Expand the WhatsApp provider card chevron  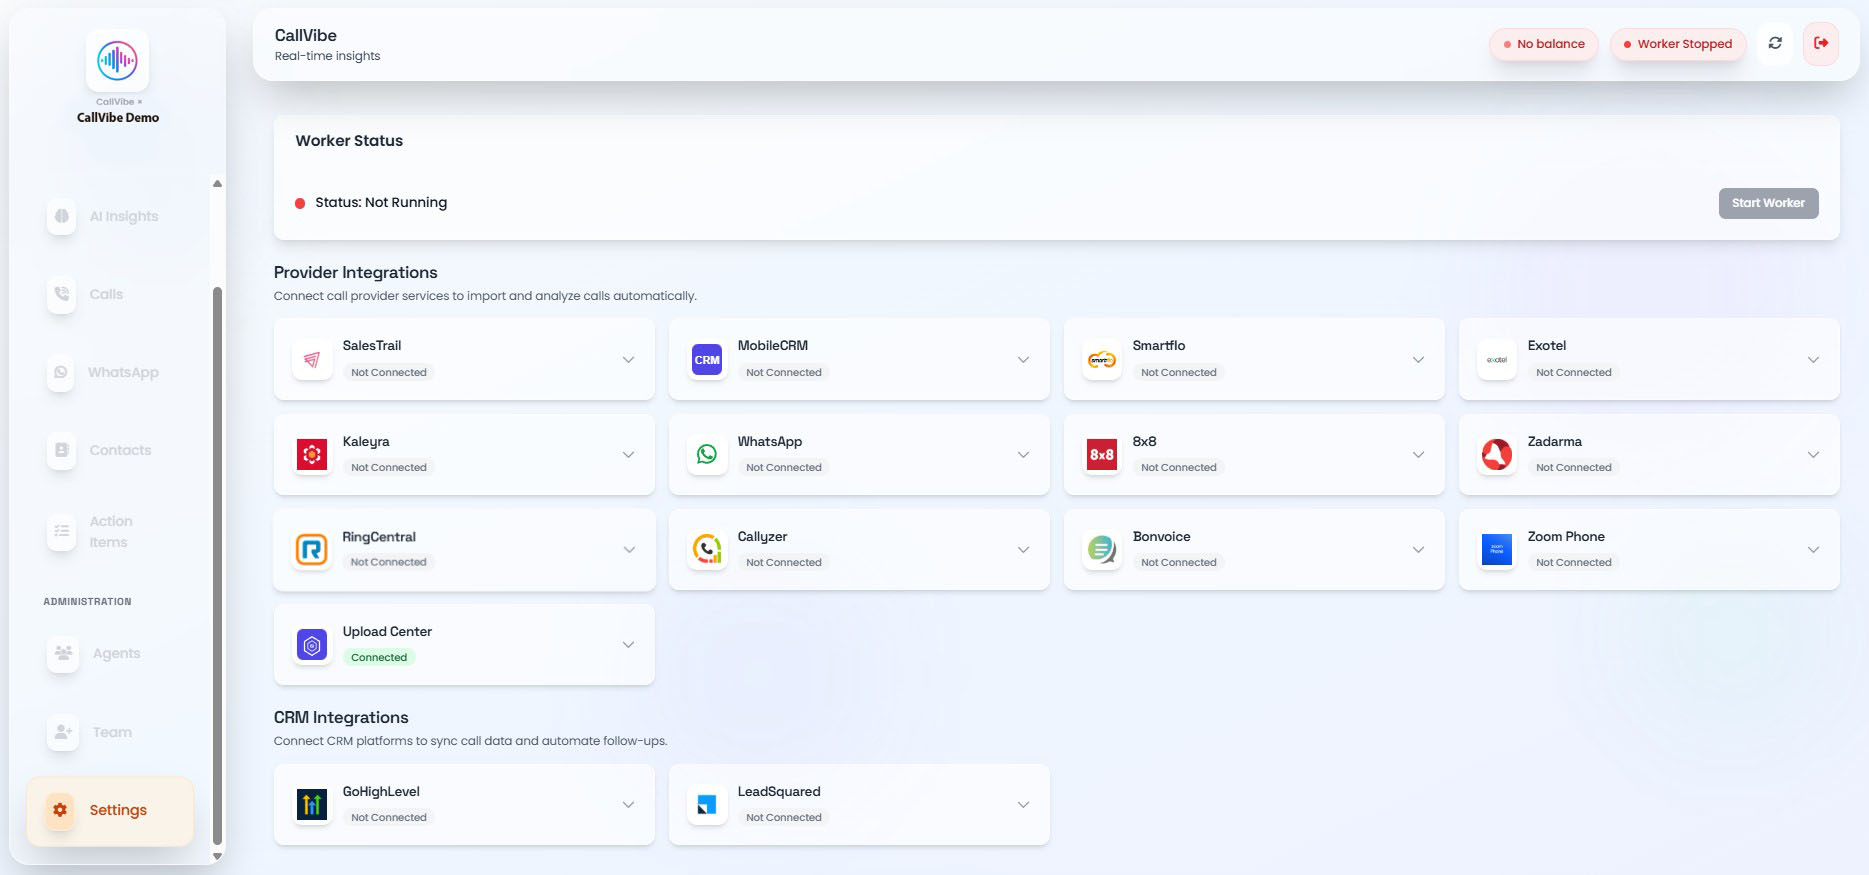coord(1023,455)
